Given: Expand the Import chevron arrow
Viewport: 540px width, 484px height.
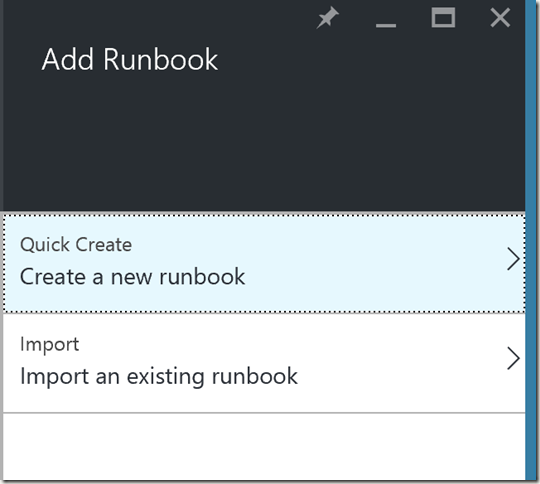Looking at the screenshot, I should point(513,359).
